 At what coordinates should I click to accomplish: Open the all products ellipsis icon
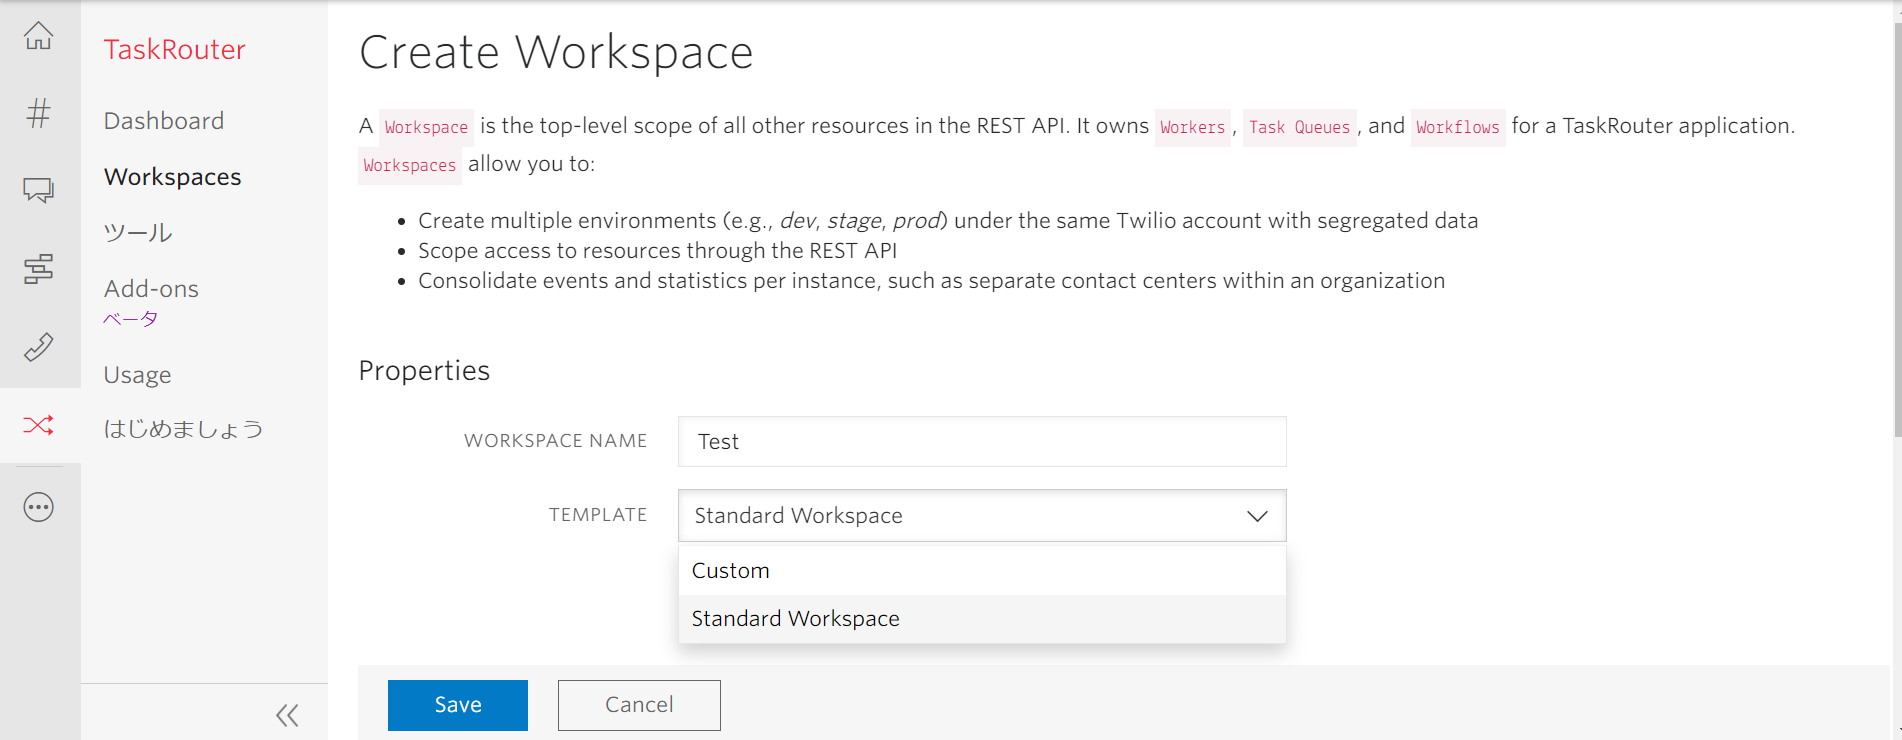coord(39,507)
